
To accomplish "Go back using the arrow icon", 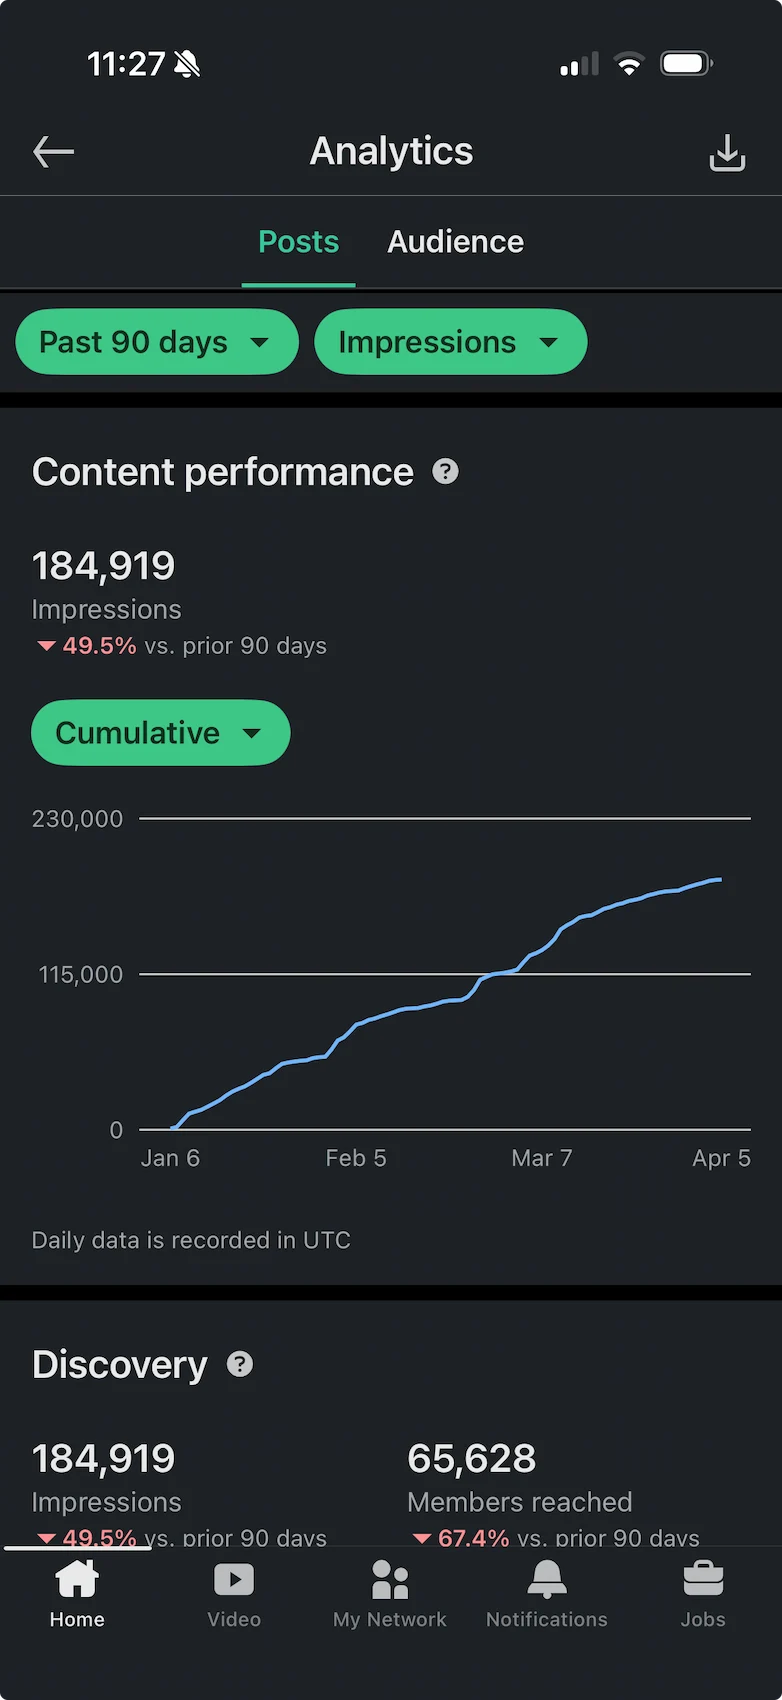I will [52, 152].
